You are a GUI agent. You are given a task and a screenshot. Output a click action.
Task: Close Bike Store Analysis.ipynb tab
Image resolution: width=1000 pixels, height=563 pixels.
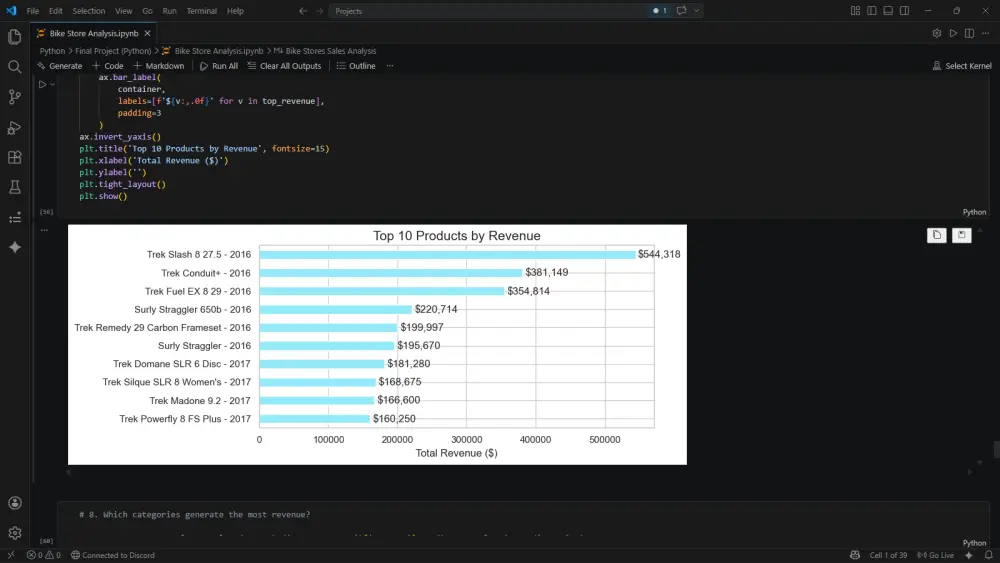click(x=147, y=33)
